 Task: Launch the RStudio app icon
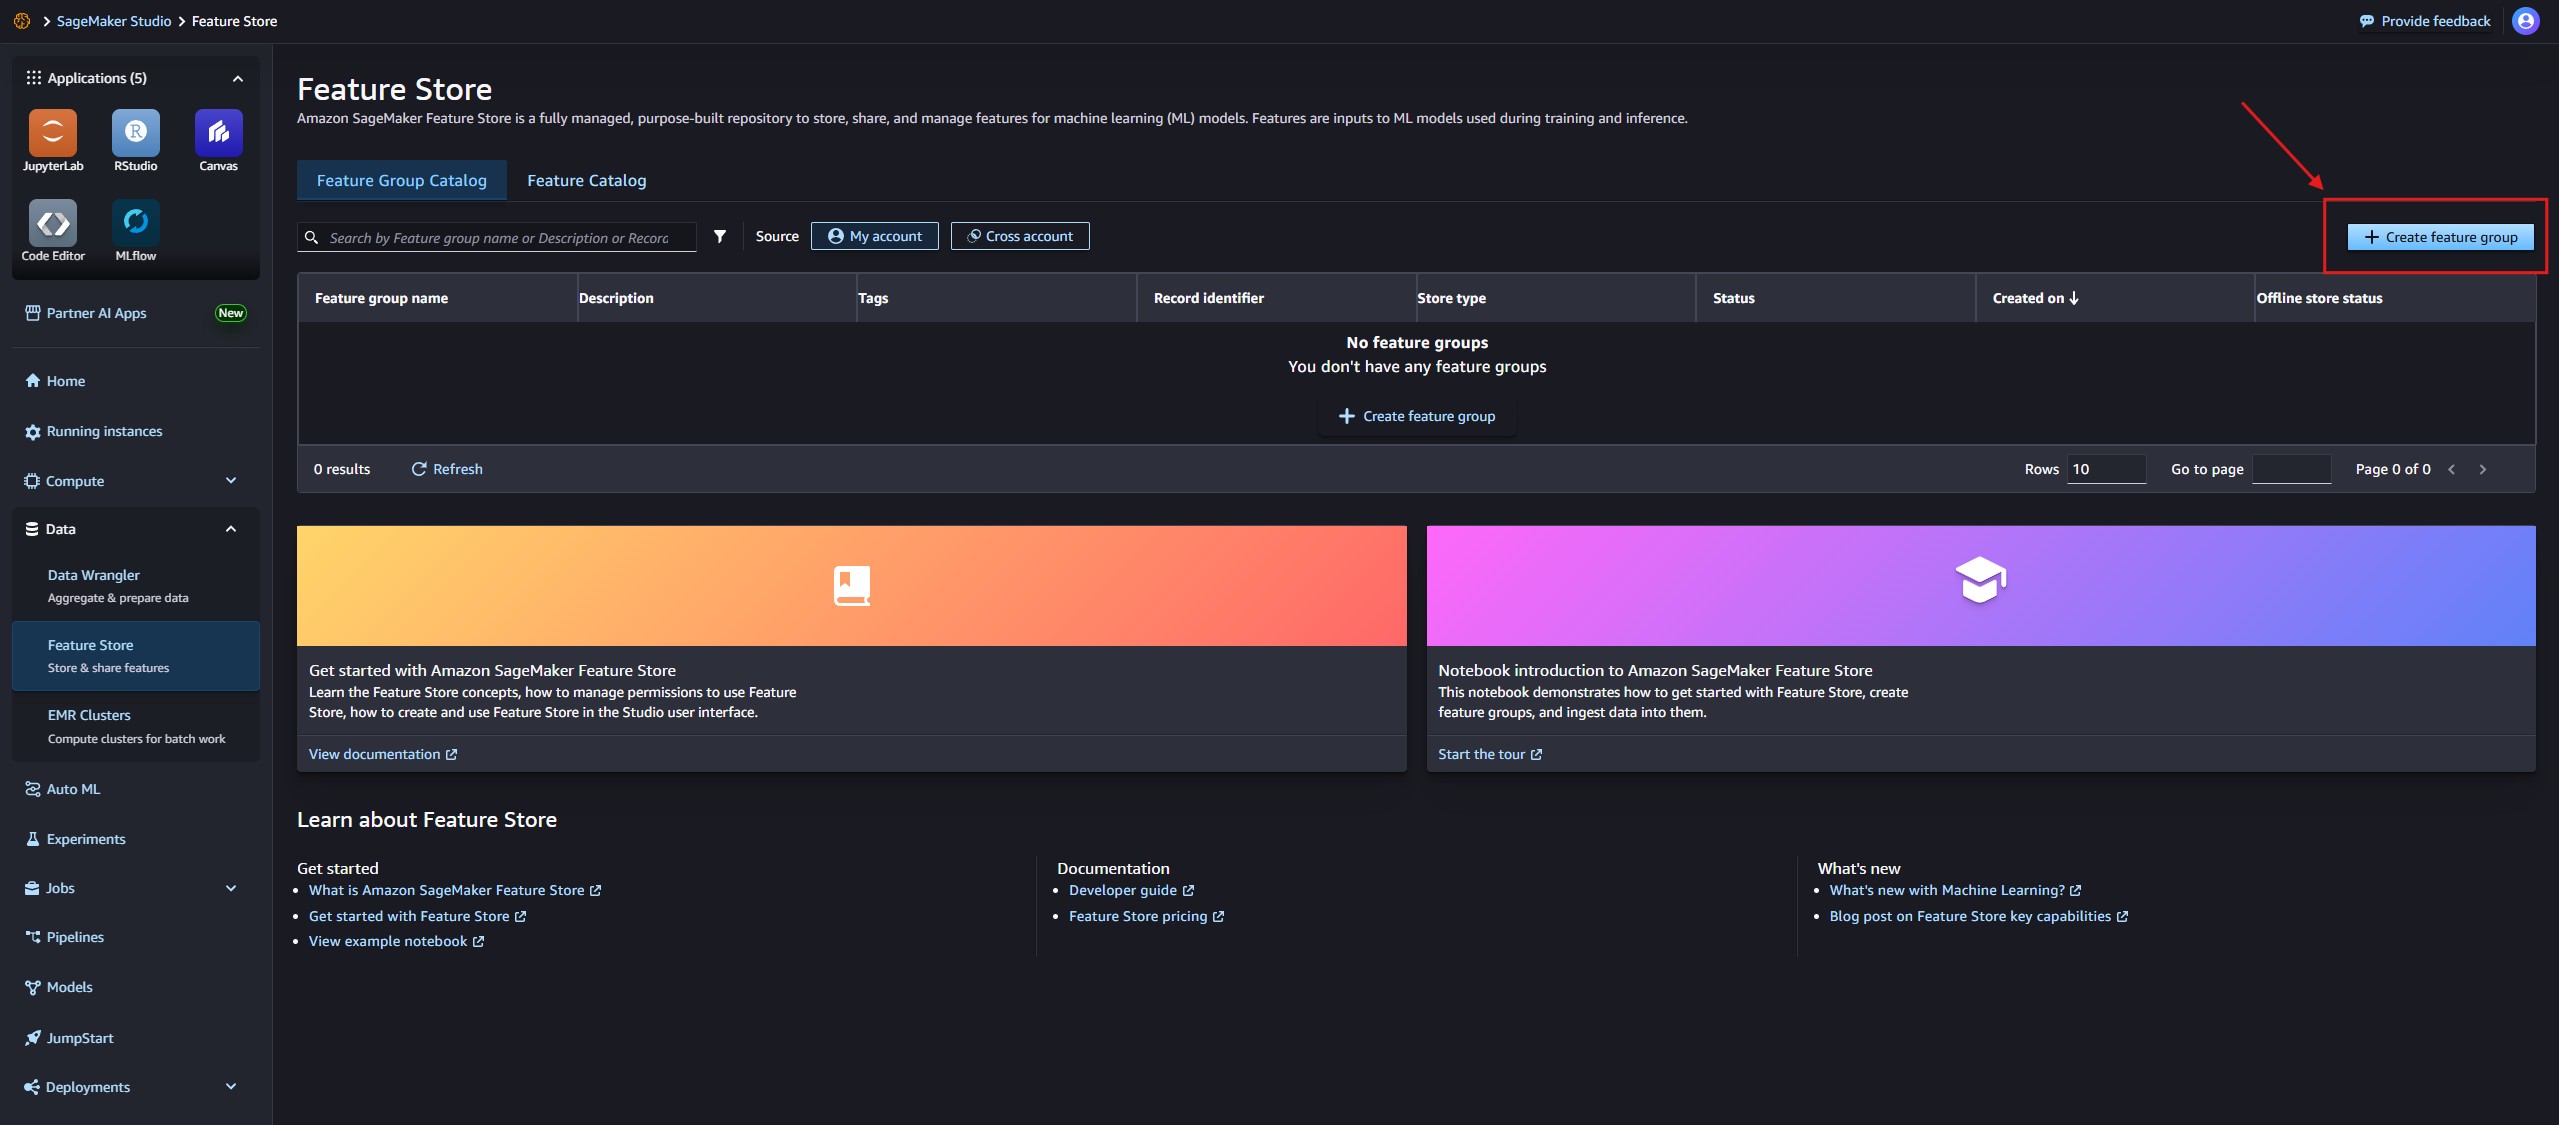(x=135, y=133)
